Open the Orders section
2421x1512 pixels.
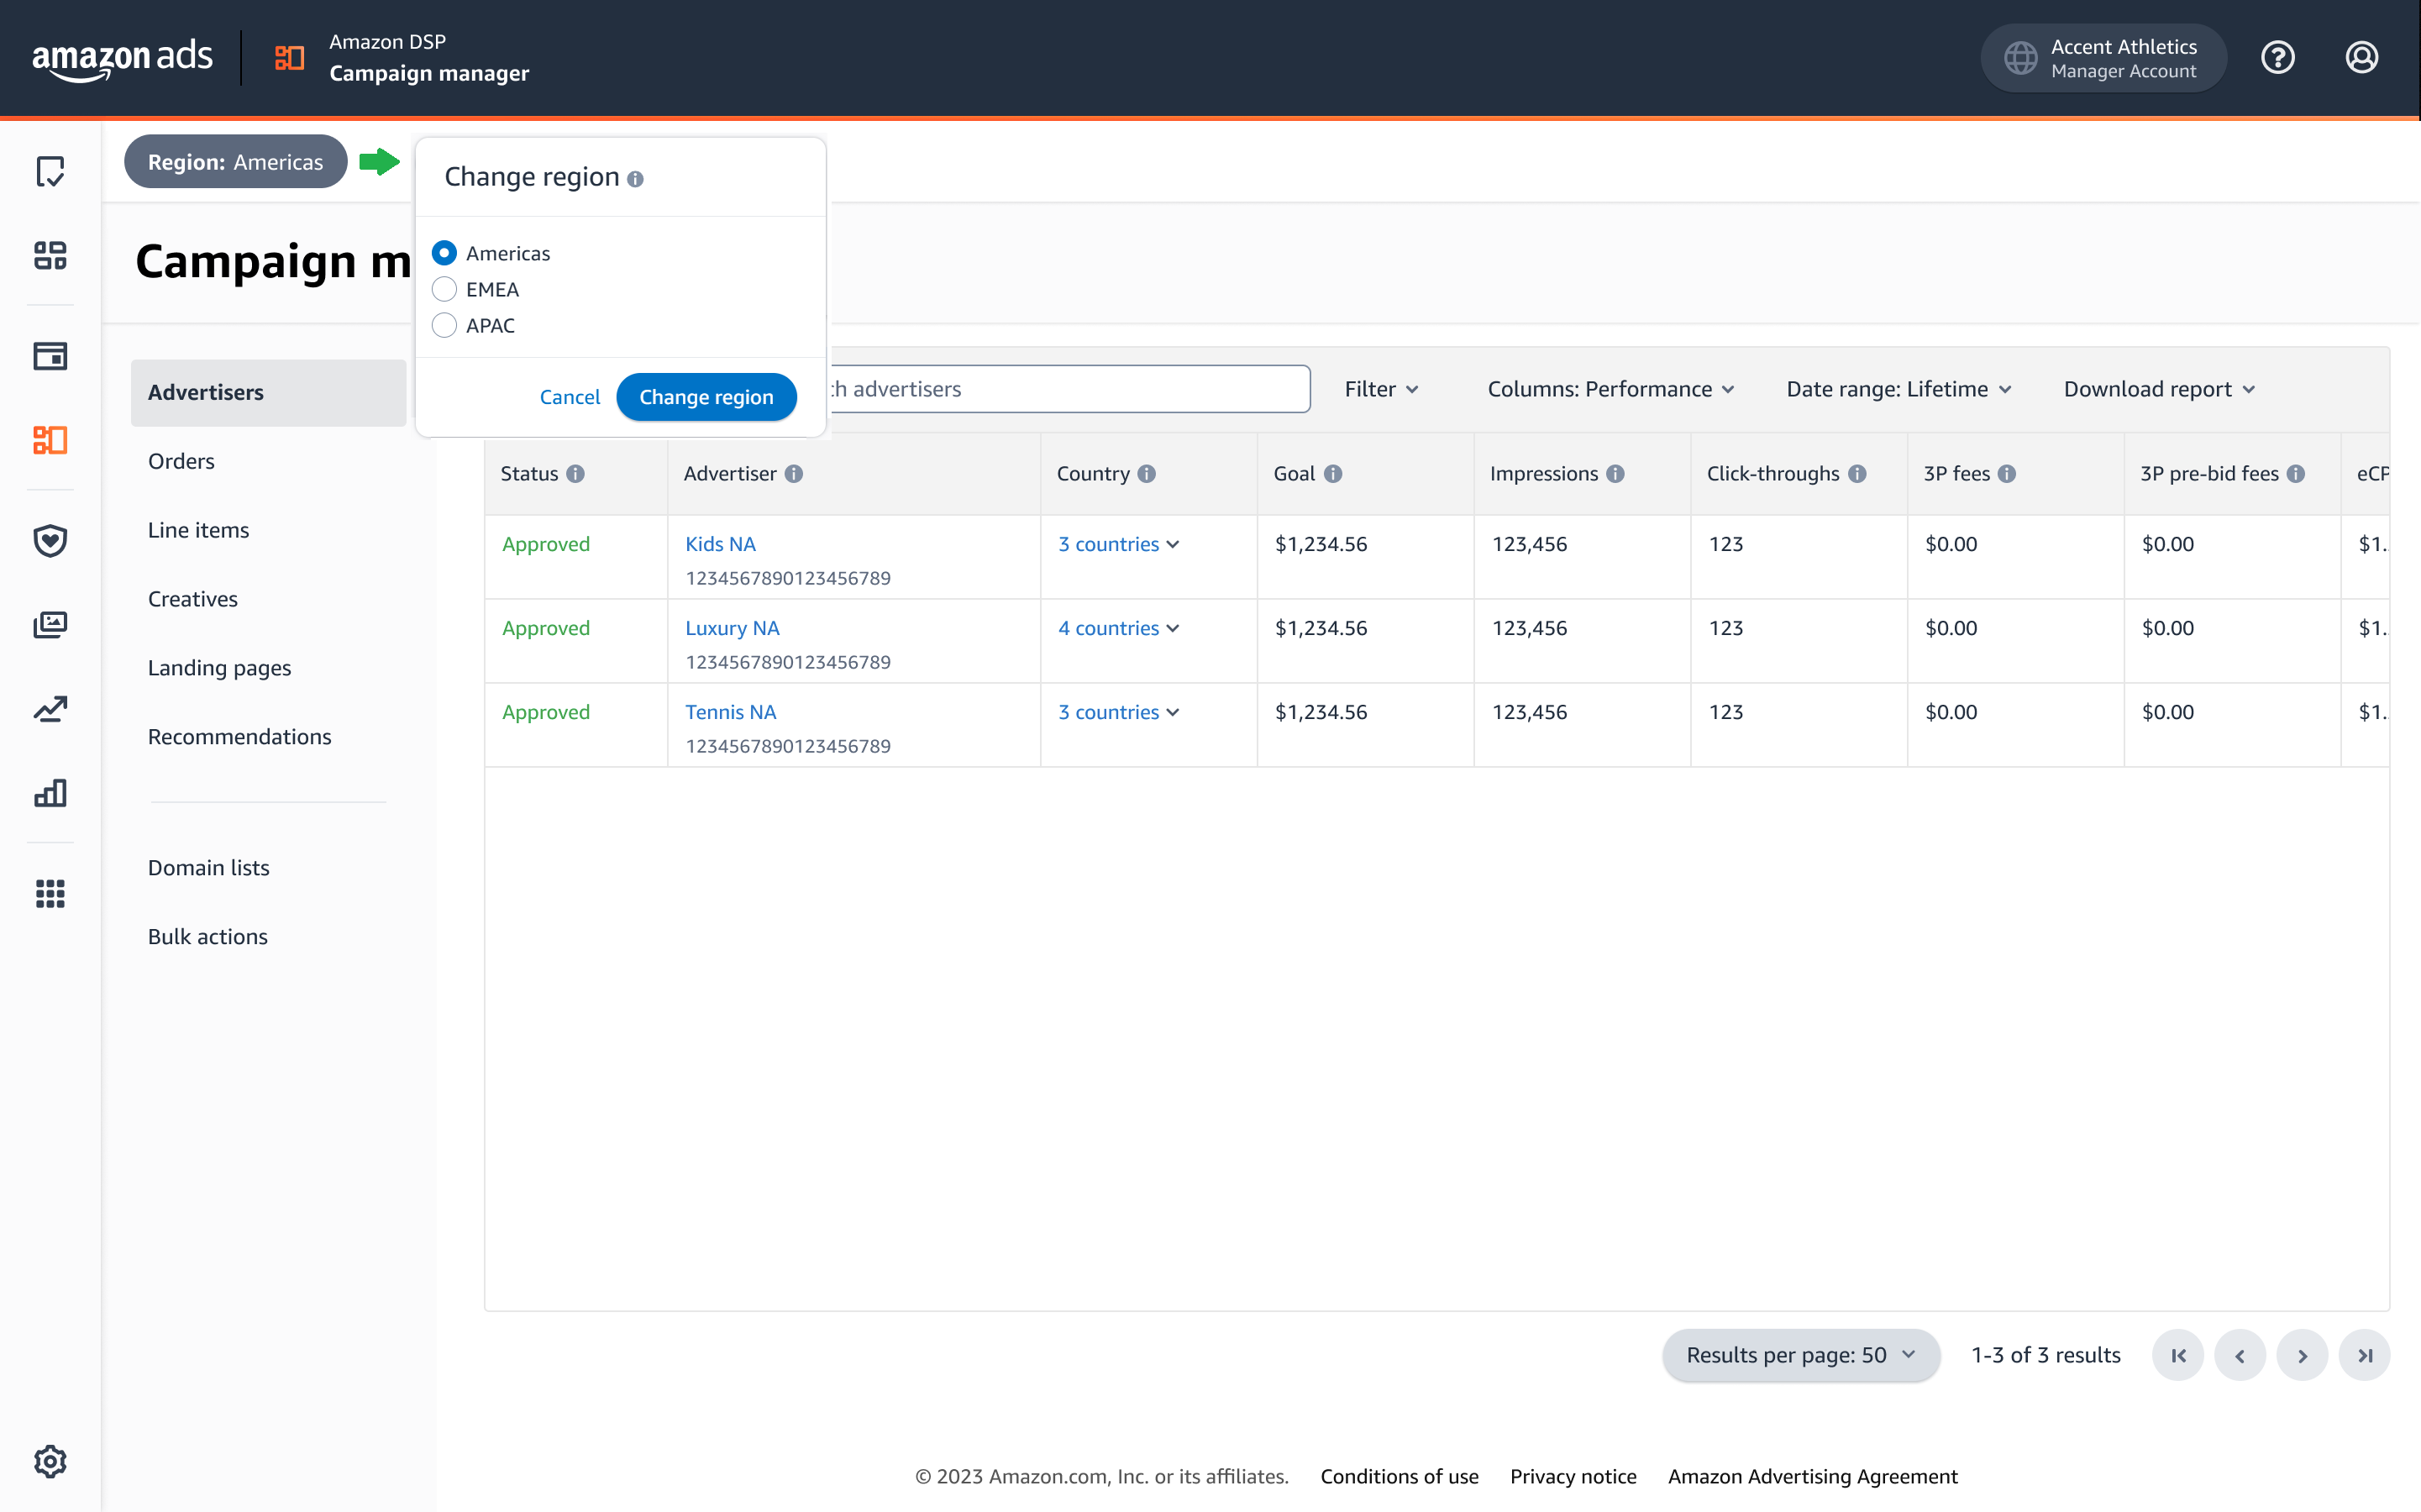point(181,461)
